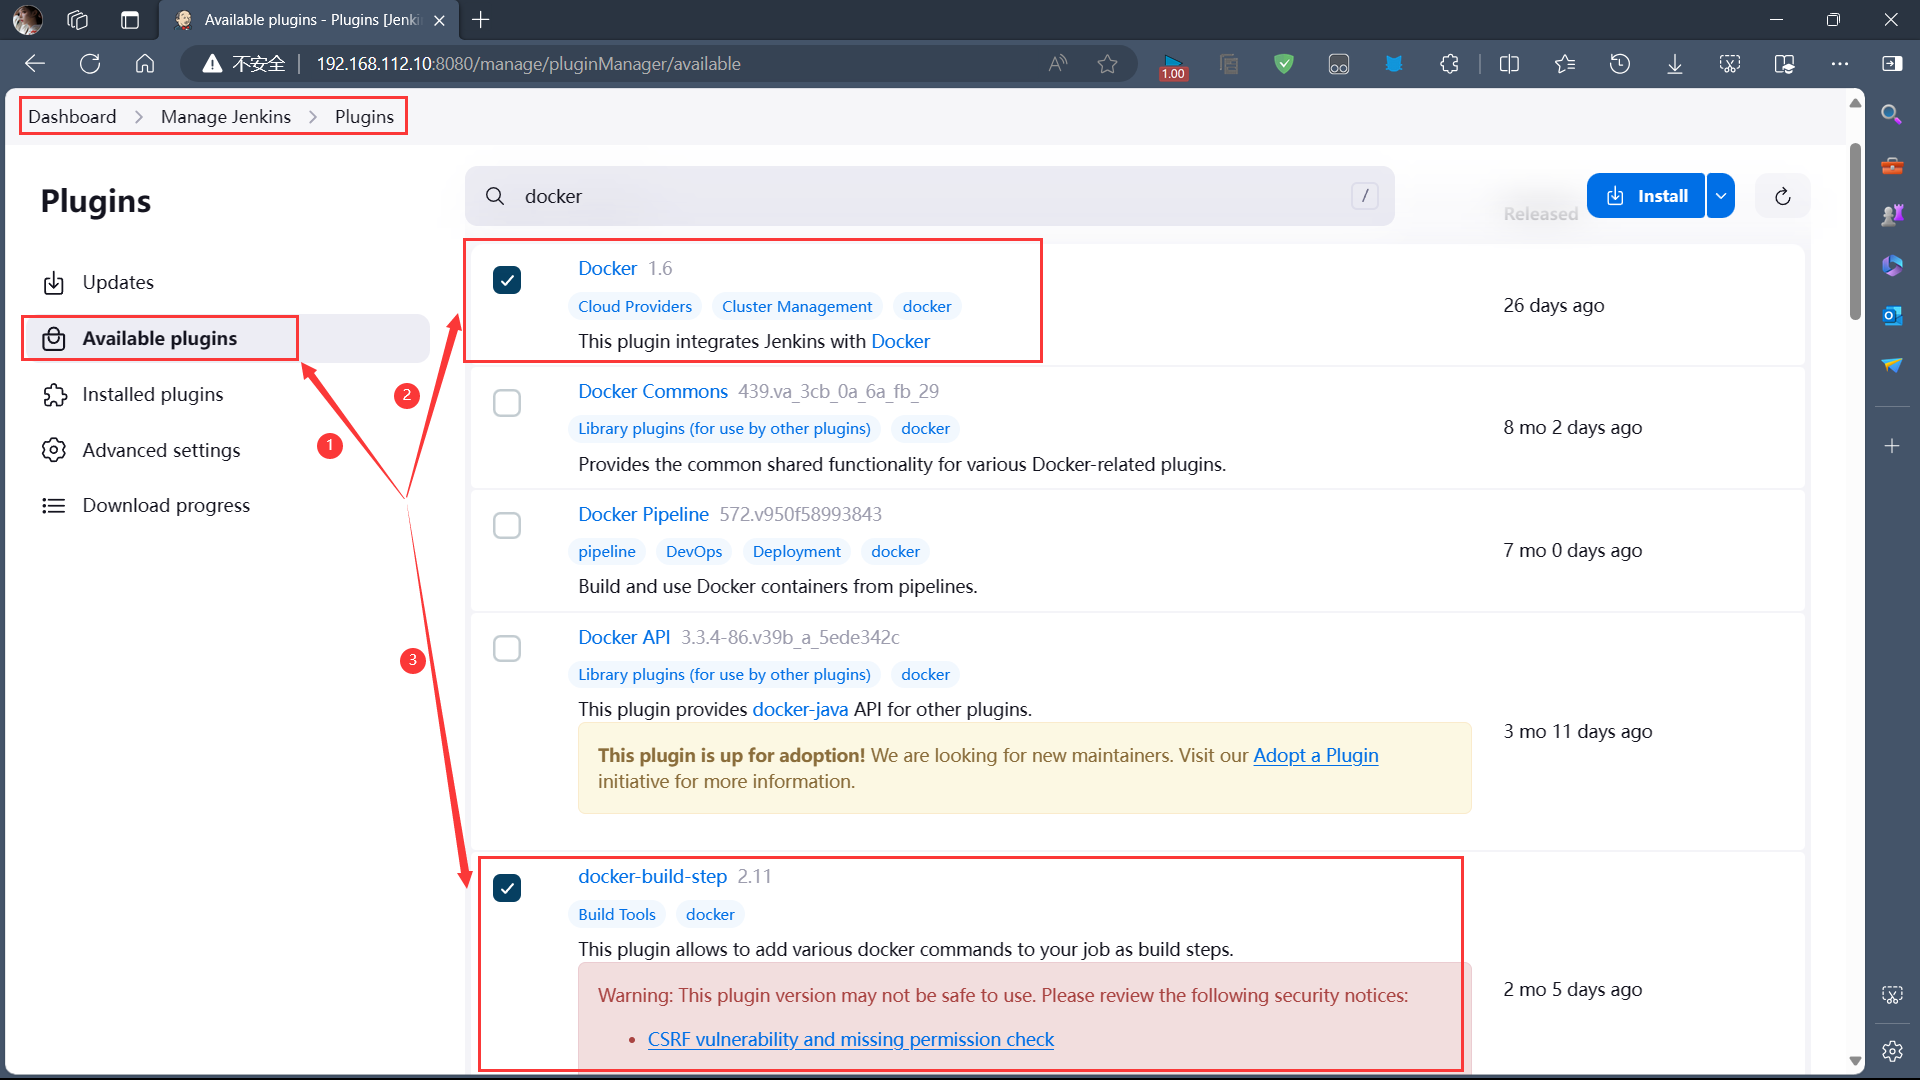Open CSRF vulnerability security notice link
1920x1080 pixels.
(x=851, y=1039)
